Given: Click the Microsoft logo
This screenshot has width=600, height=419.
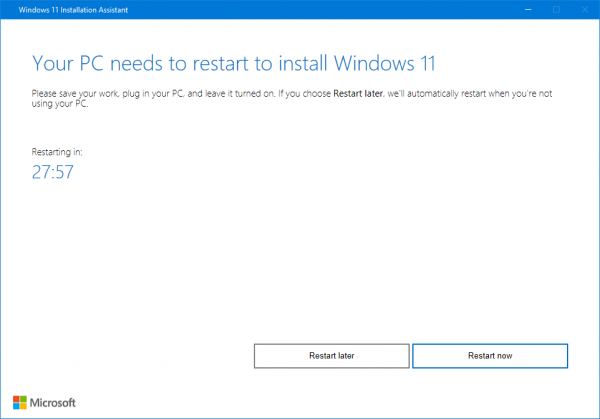Looking at the screenshot, I should coord(44,403).
